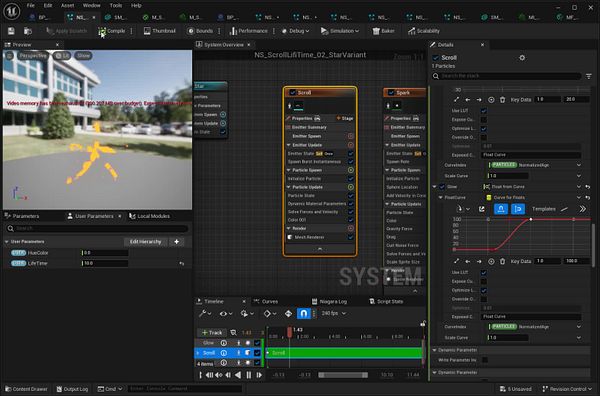Open the Debug dropdown menu
The height and width of the screenshot is (396, 600).
(295, 31)
